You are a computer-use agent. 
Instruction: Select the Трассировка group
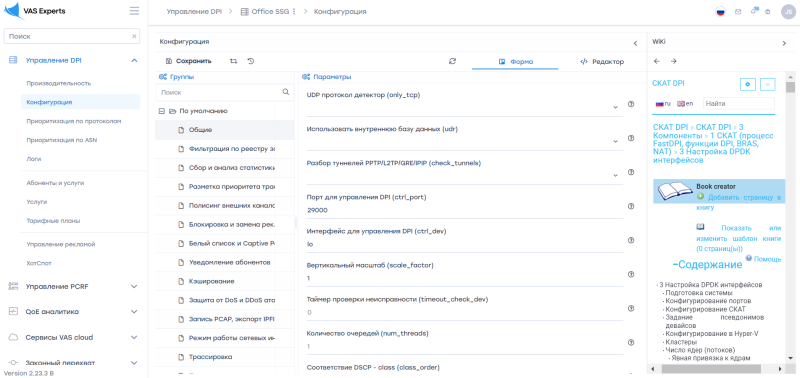click(x=224, y=357)
